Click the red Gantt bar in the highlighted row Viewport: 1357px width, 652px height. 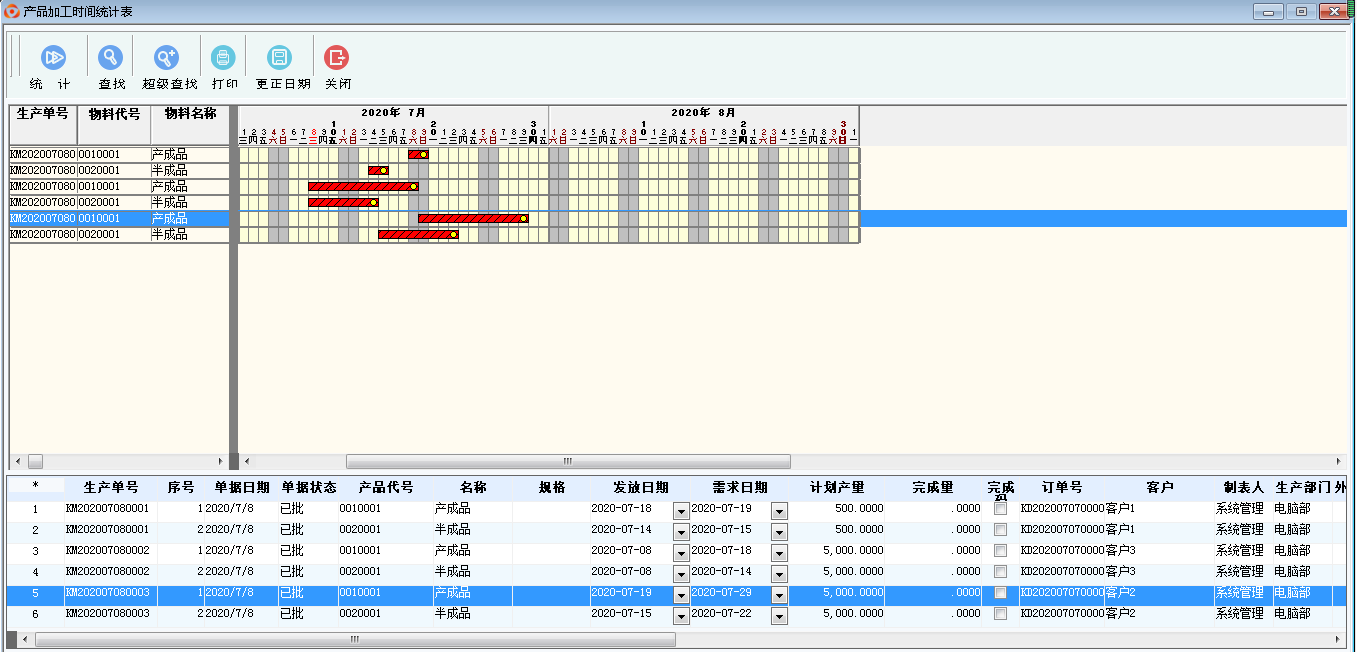point(470,218)
